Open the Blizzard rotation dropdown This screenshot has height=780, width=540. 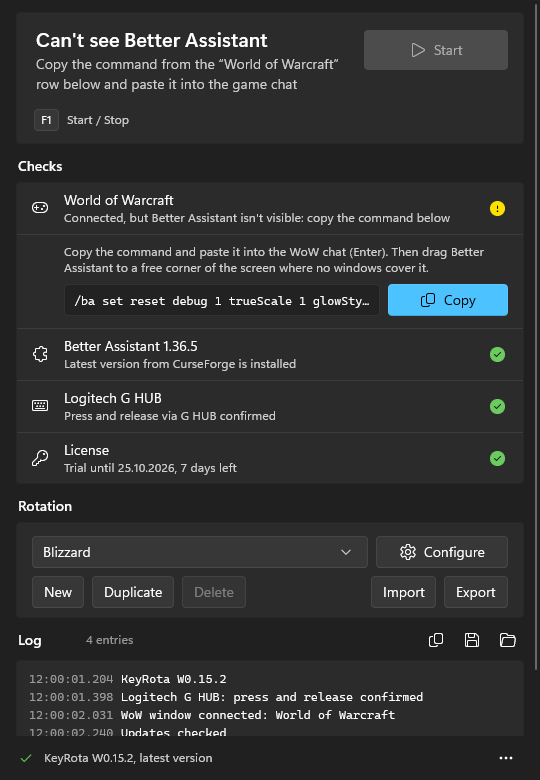[200, 552]
